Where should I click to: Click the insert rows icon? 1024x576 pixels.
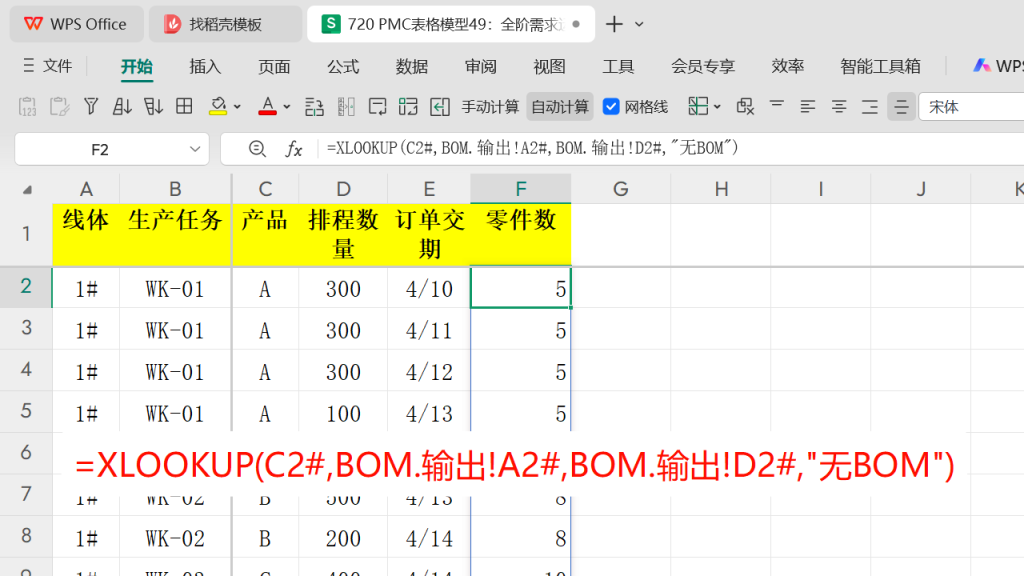314,106
